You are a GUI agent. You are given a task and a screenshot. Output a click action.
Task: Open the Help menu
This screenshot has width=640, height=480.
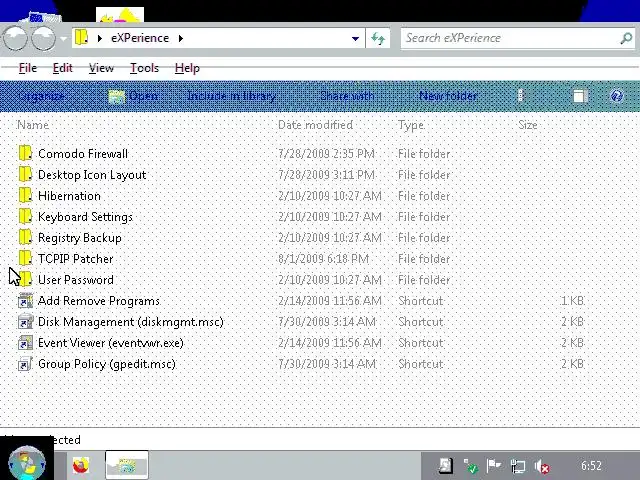(187, 68)
